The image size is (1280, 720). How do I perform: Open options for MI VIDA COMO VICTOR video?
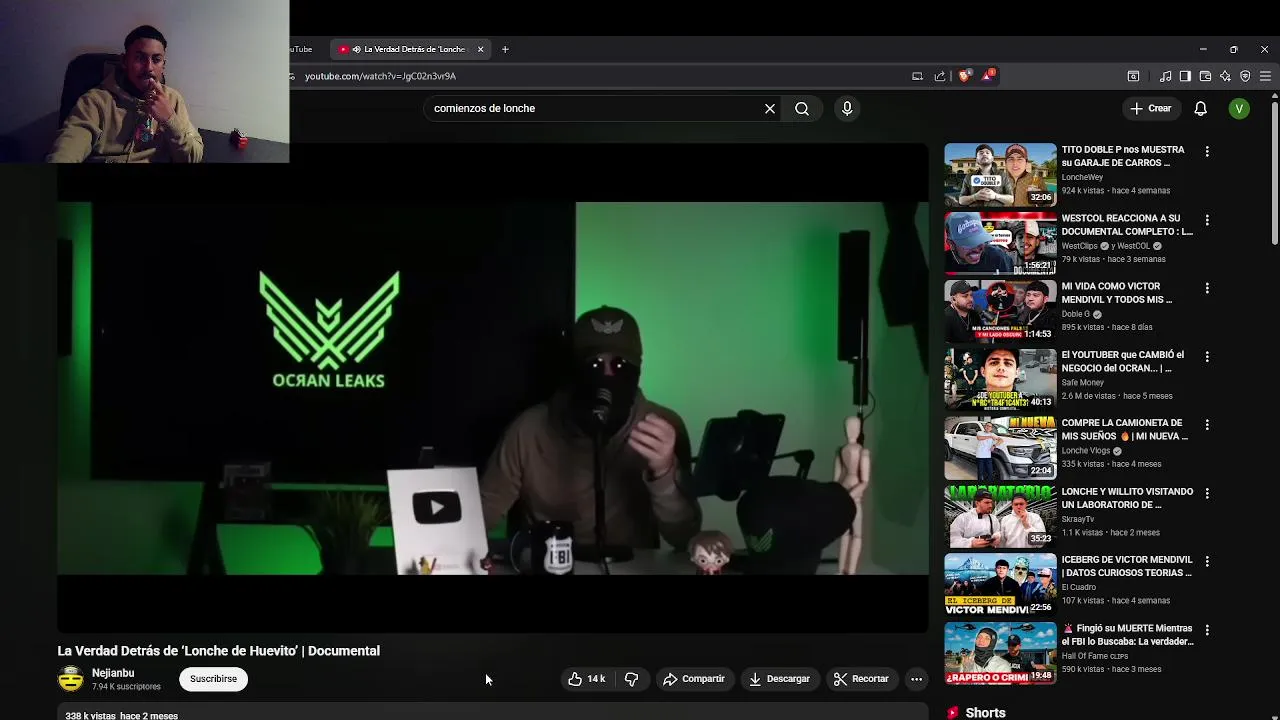click(x=1207, y=288)
